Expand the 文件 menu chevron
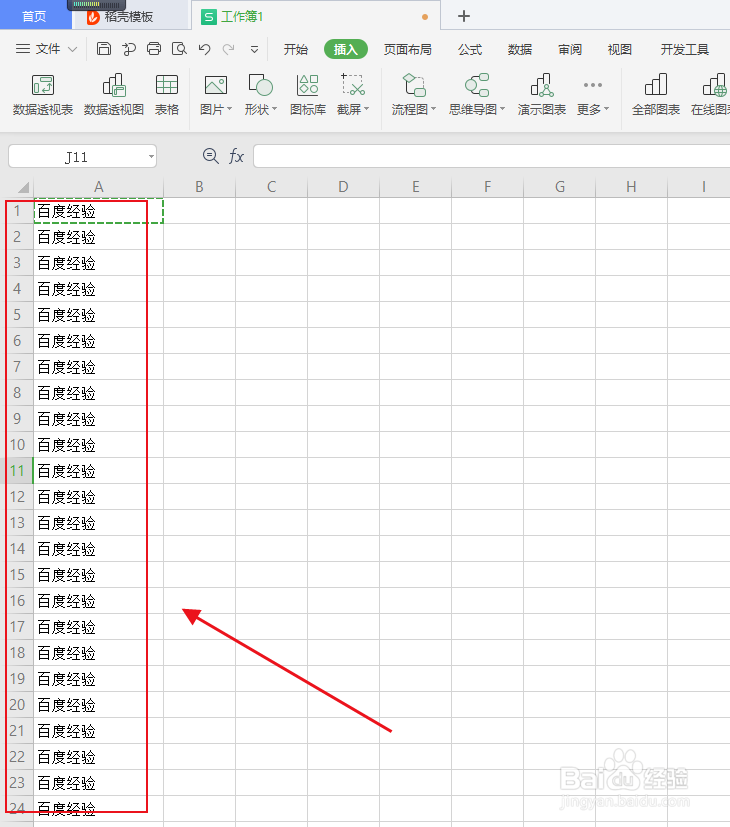 point(73,50)
